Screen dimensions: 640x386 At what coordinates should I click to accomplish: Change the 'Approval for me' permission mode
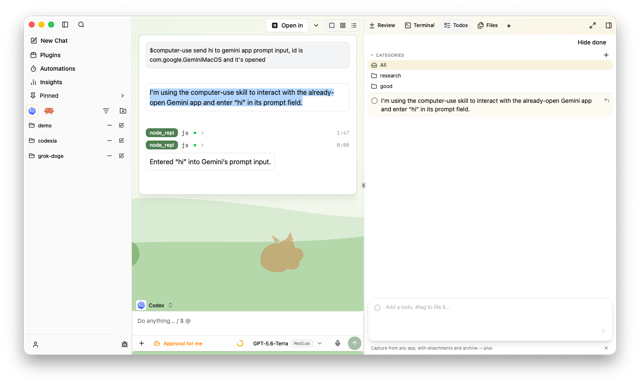[x=178, y=344]
